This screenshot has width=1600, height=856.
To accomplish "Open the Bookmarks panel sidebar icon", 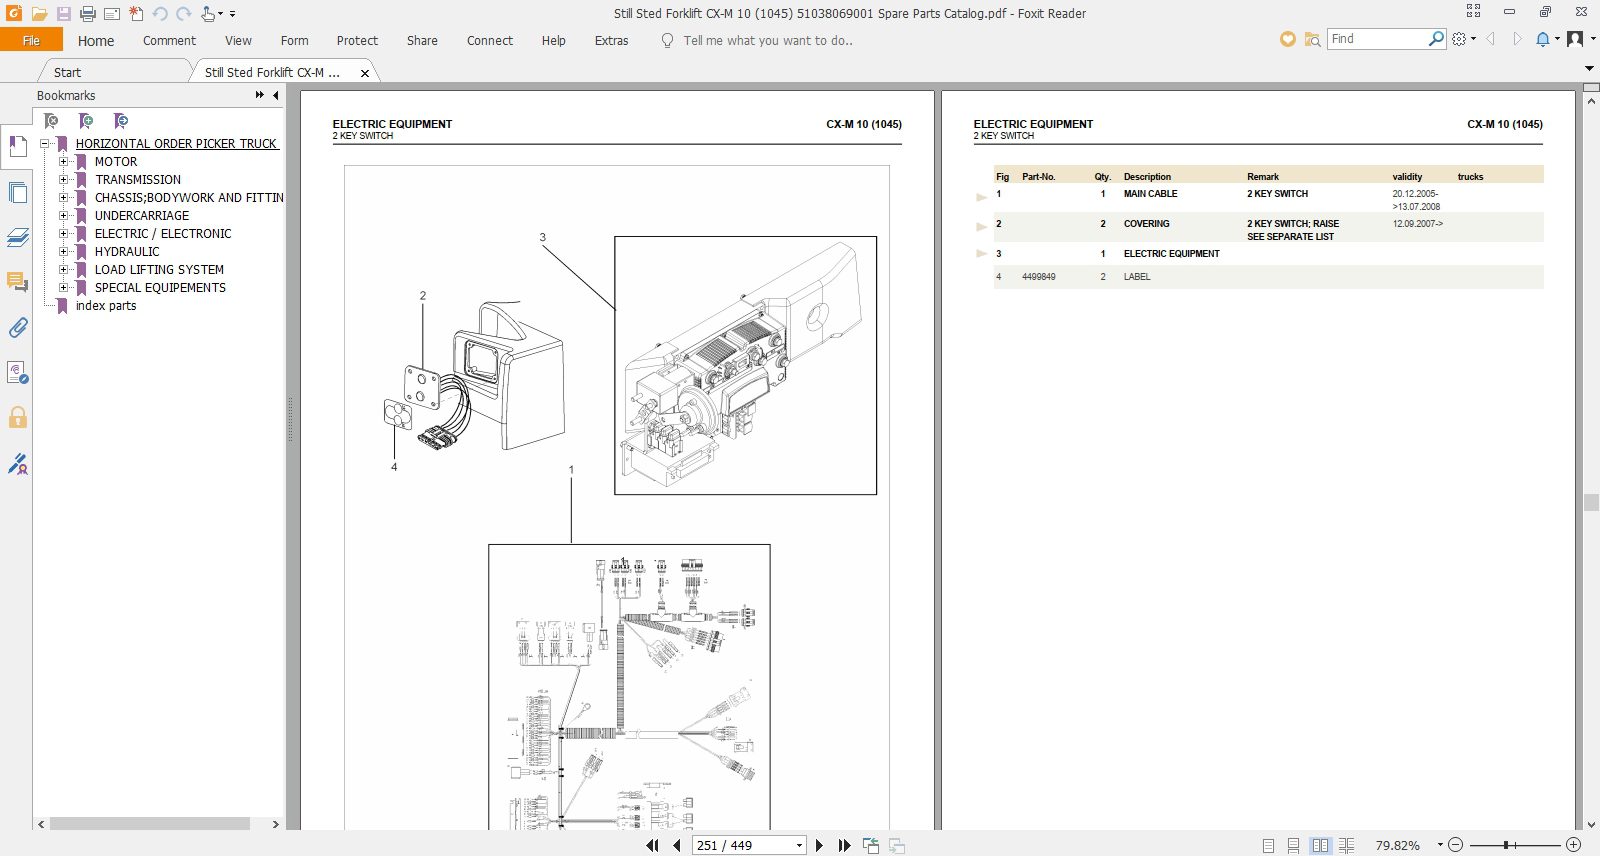I will coord(17,147).
